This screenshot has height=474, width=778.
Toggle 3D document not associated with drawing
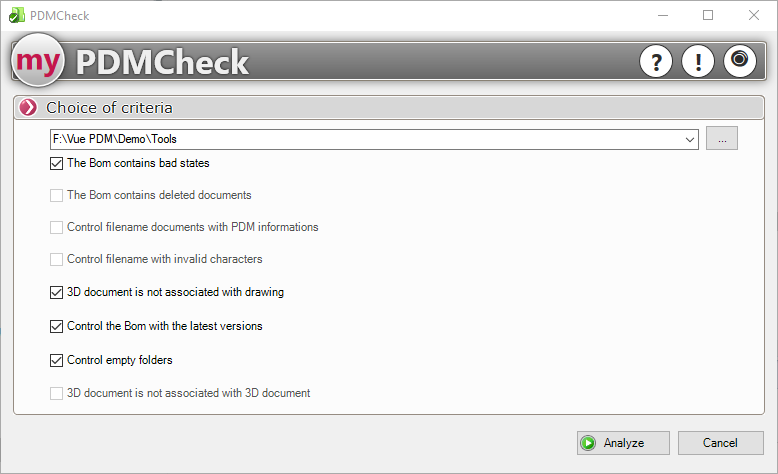[x=56, y=293]
